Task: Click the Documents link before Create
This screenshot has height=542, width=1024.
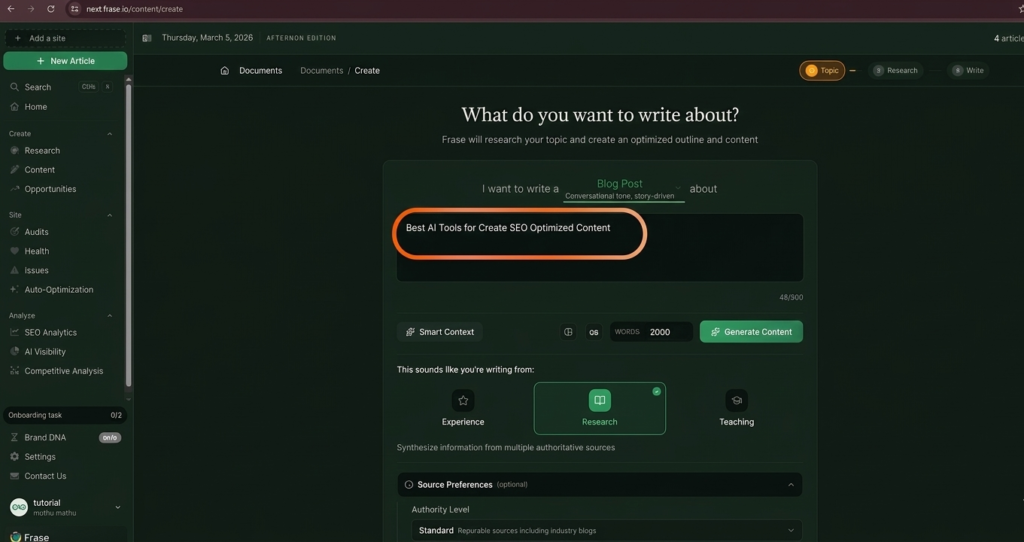Action: (x=321, y=71)
